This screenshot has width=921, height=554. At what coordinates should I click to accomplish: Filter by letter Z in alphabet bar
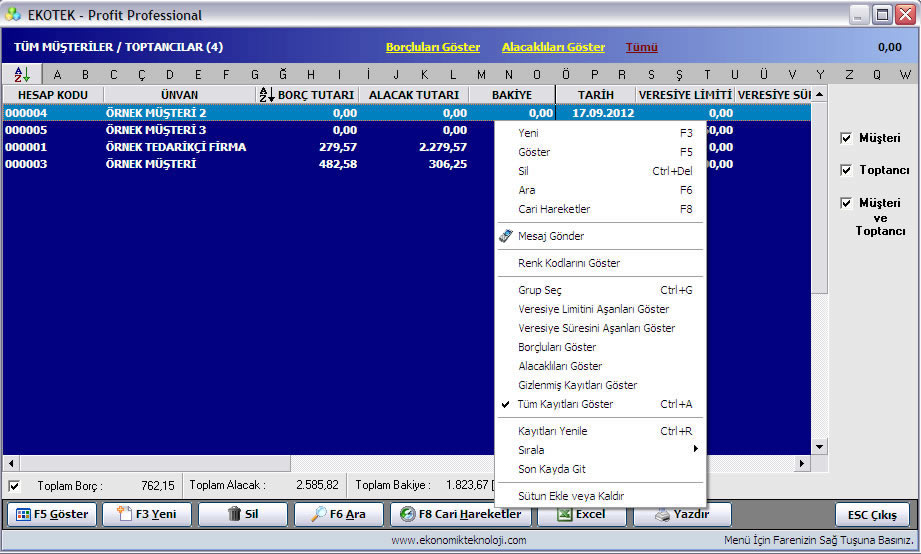[849, 74]
